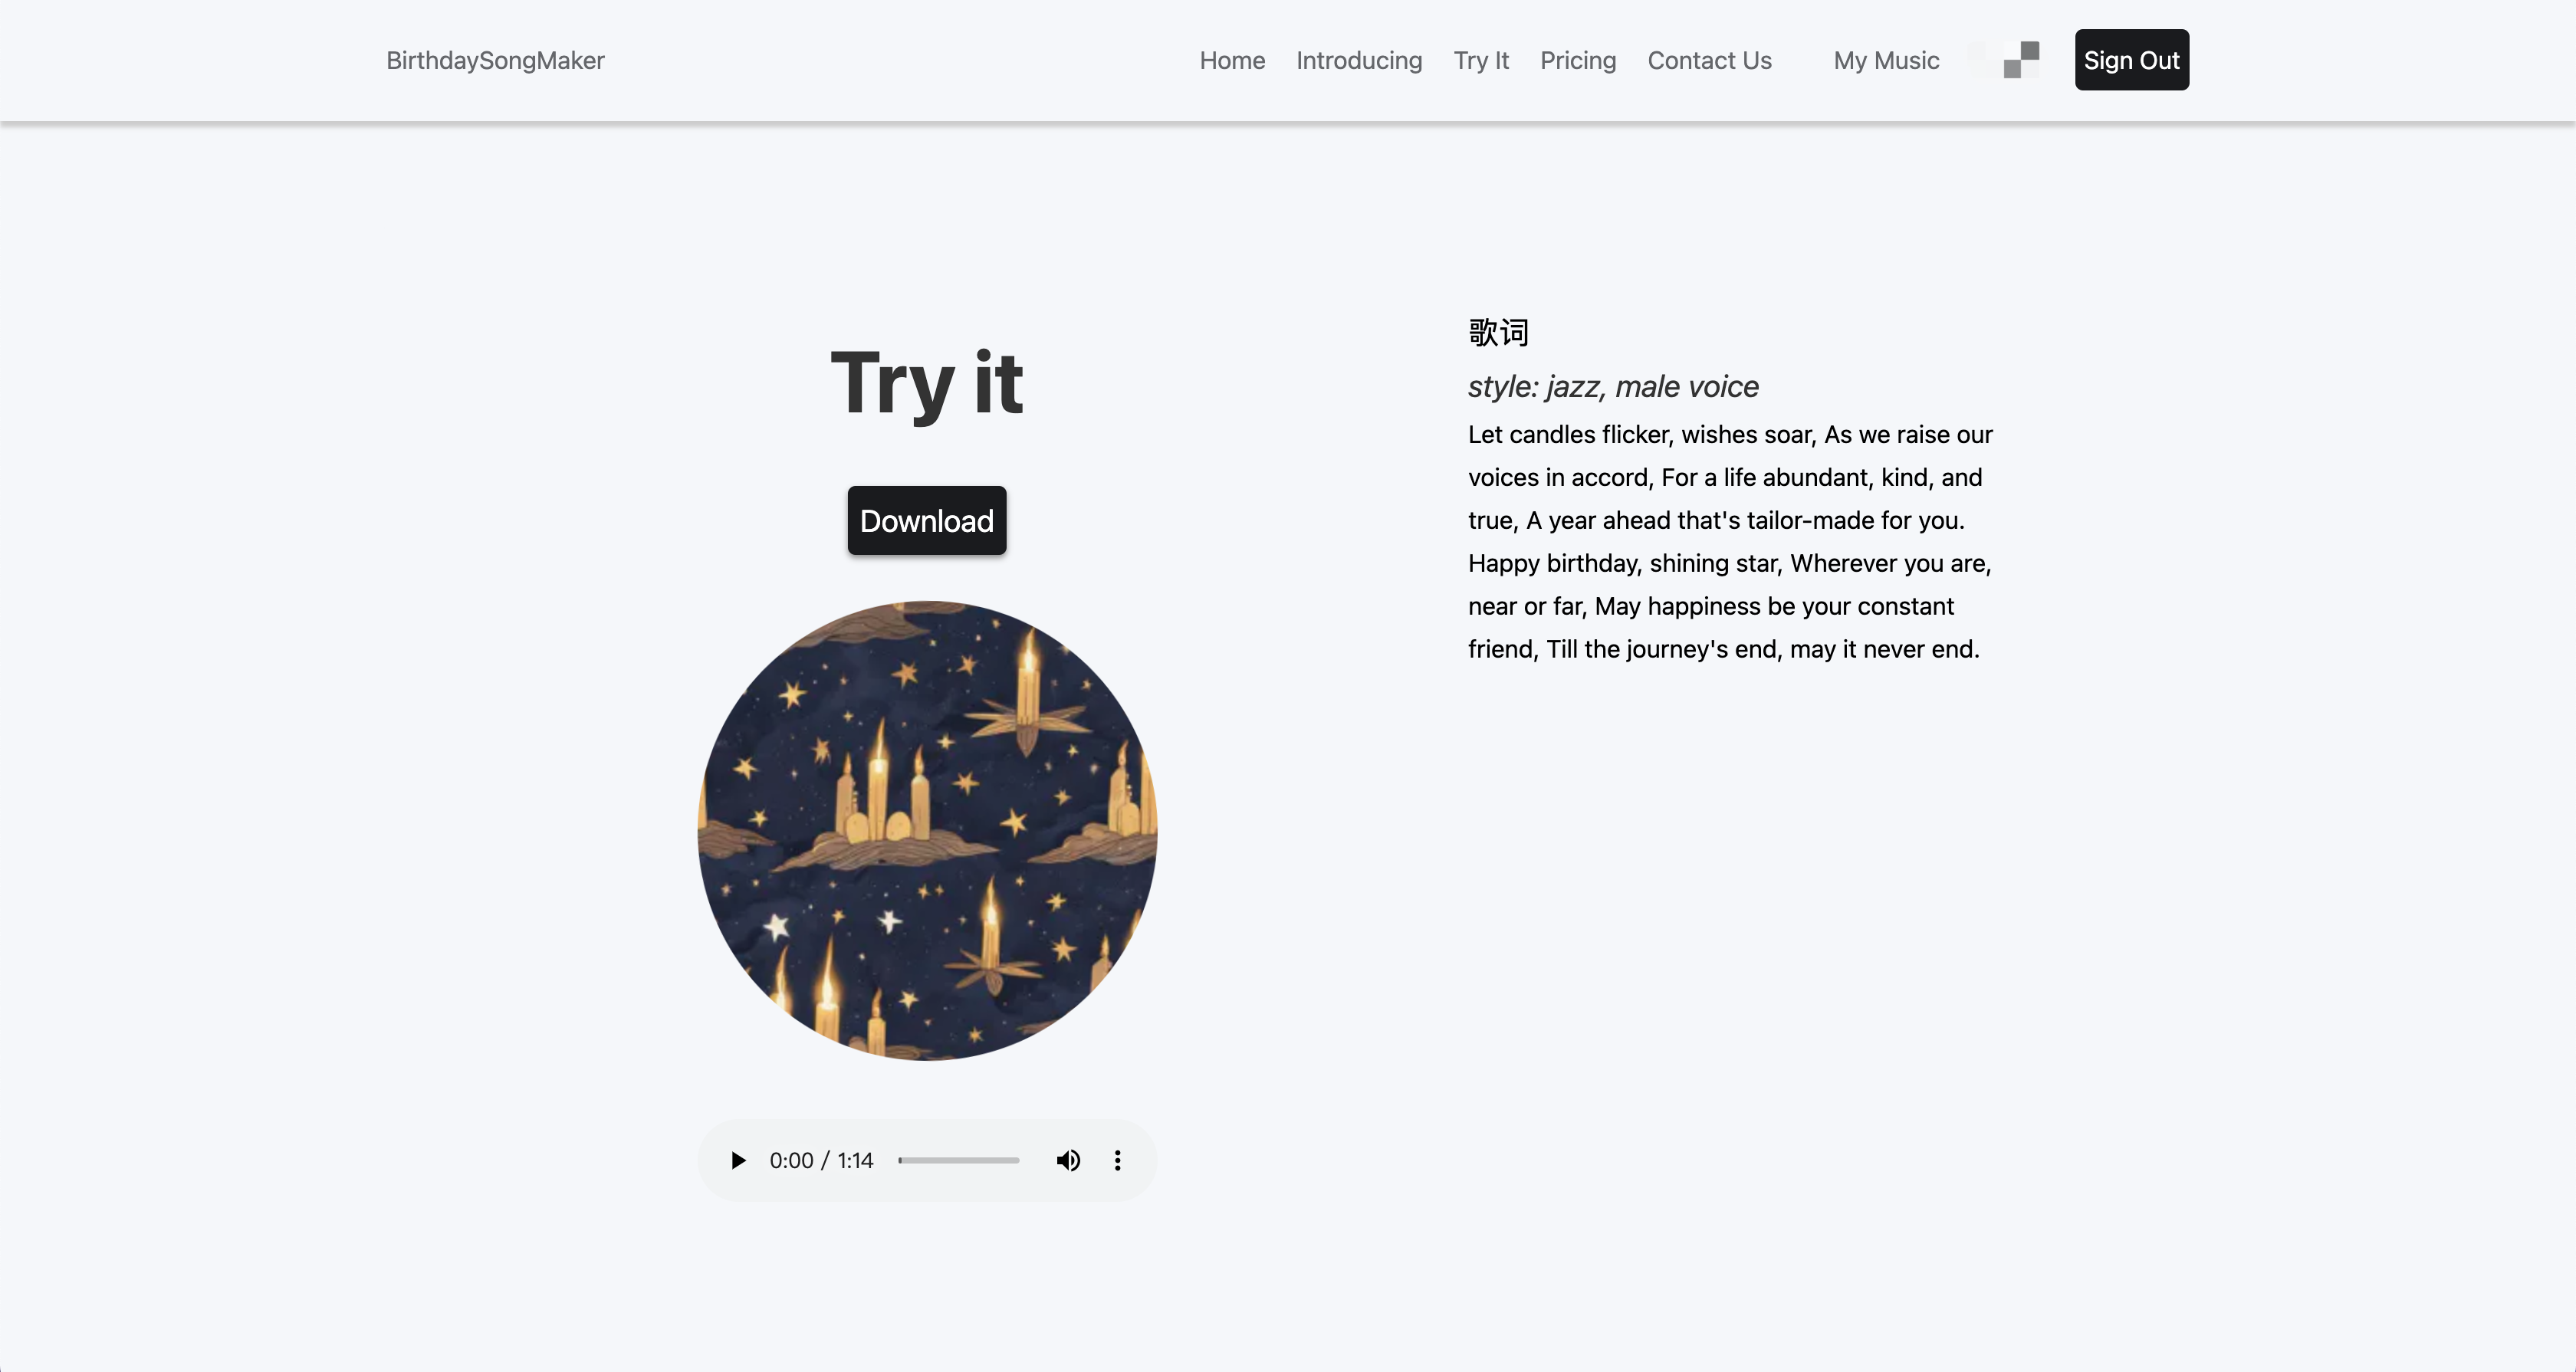The height and width of the screenshot is (1372, 2576).
Task: Click the audio time display 0:00 / 1:14
Action: click(821, 1160)
